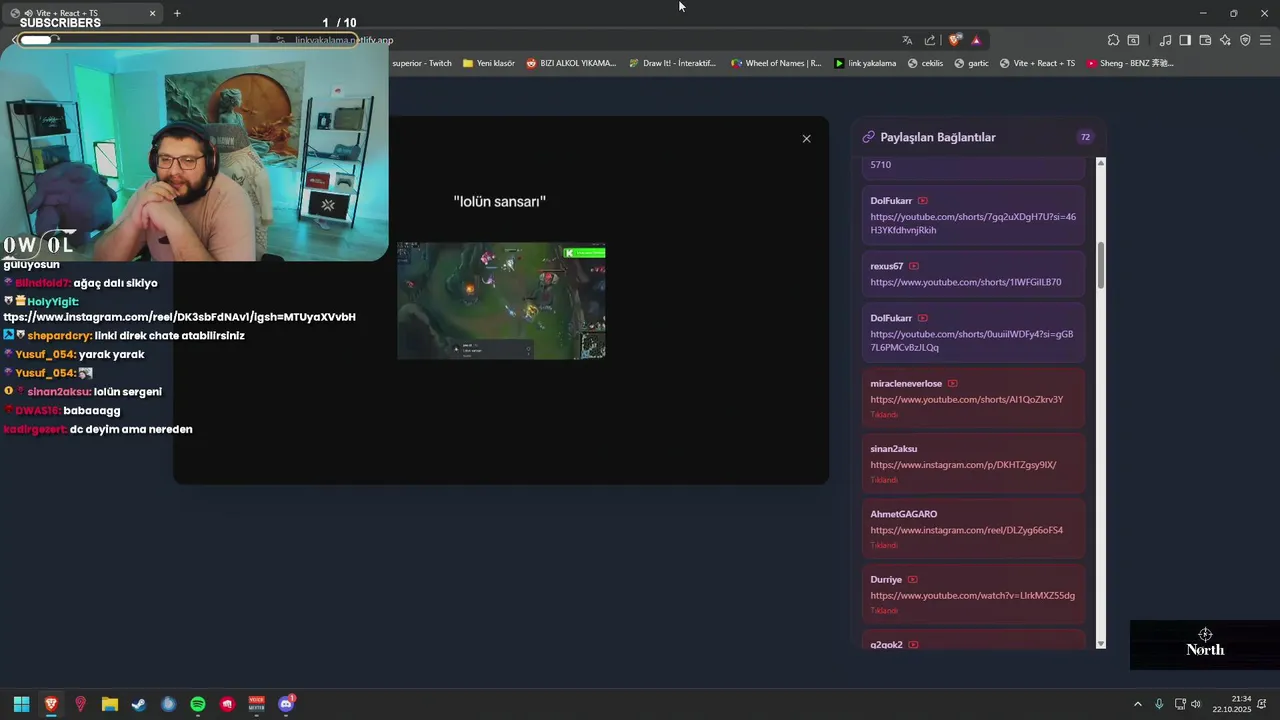
Task: Open miracleneverlose's youtube shorts link
Action: pyautogui.click(x=966, y=399)
